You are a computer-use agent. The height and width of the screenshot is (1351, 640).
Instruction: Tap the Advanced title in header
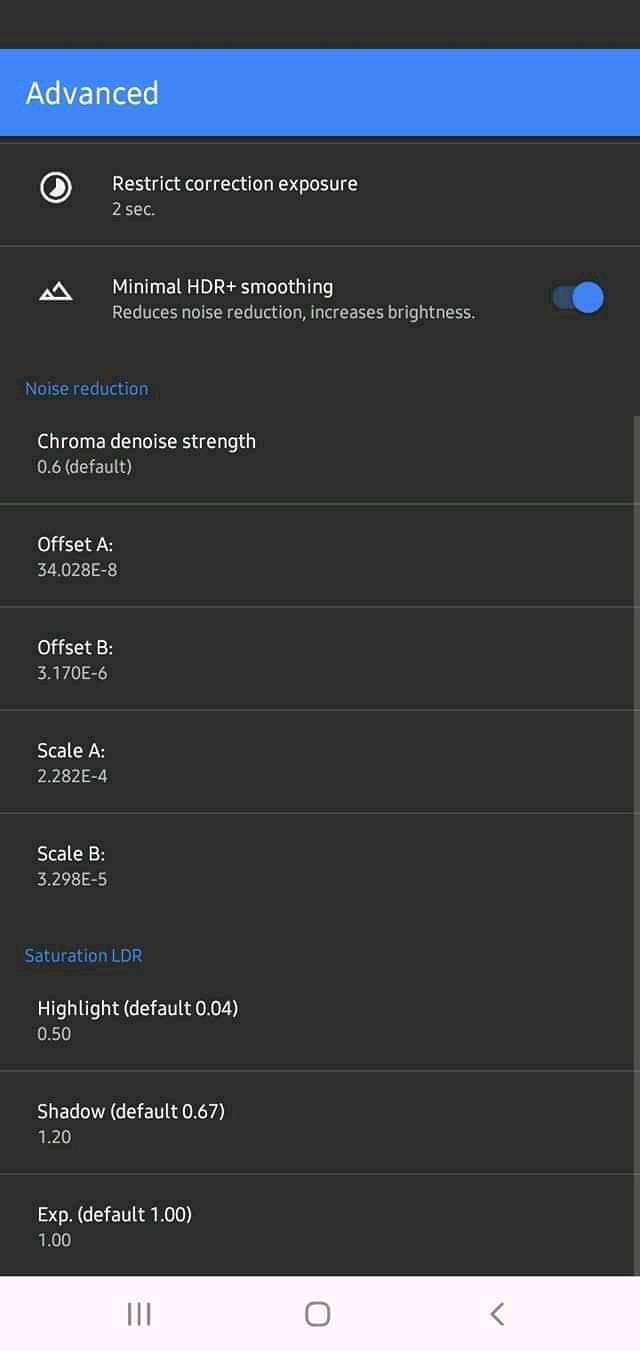[x=92, y=93]
